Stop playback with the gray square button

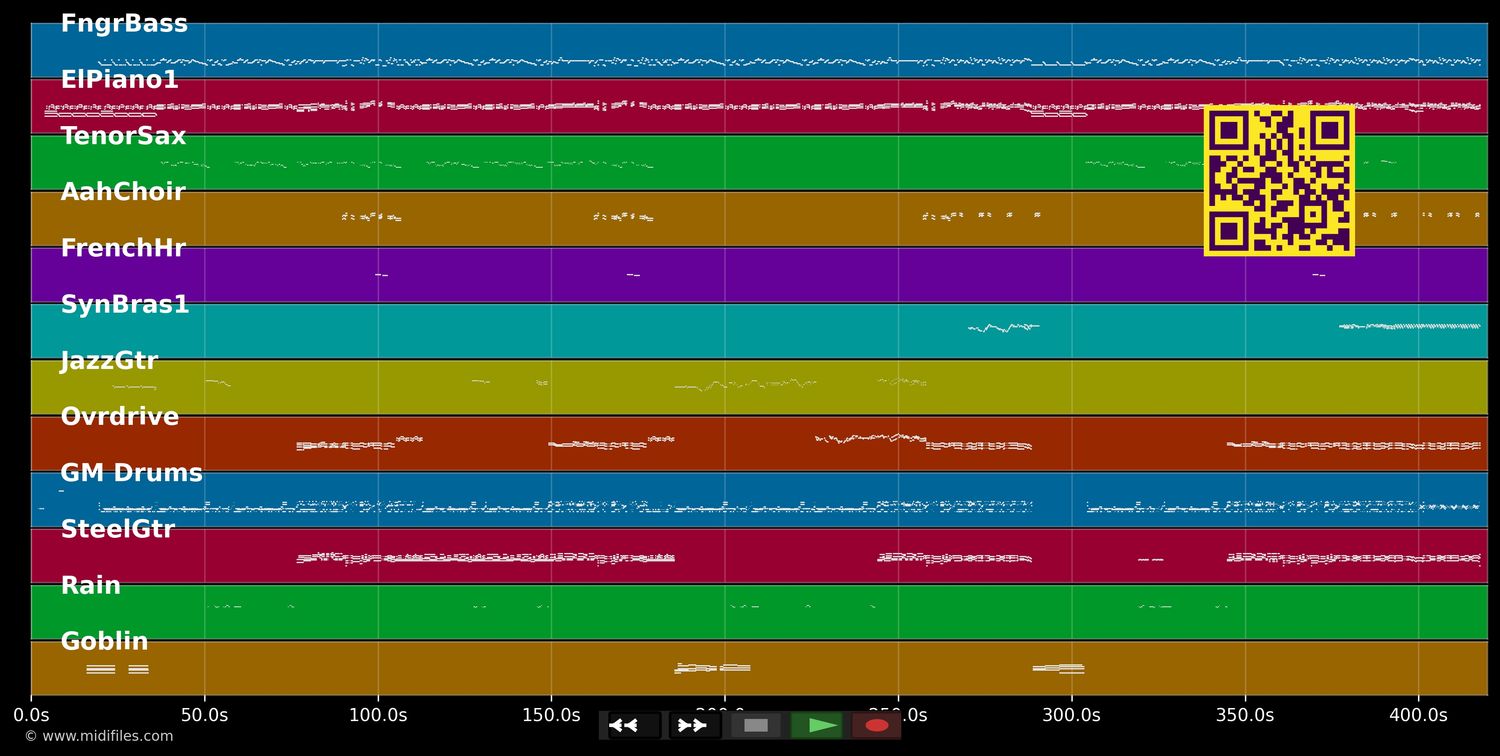[756, 725]
